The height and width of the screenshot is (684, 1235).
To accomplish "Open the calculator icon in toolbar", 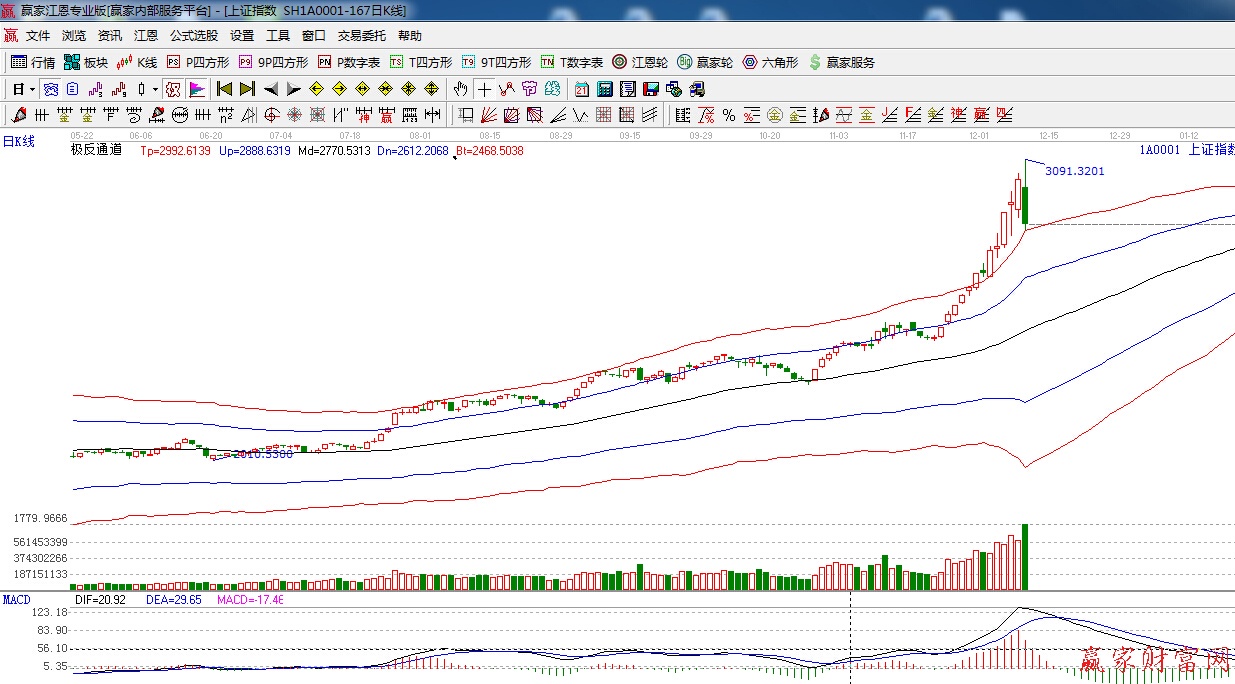I will [604, 89].
